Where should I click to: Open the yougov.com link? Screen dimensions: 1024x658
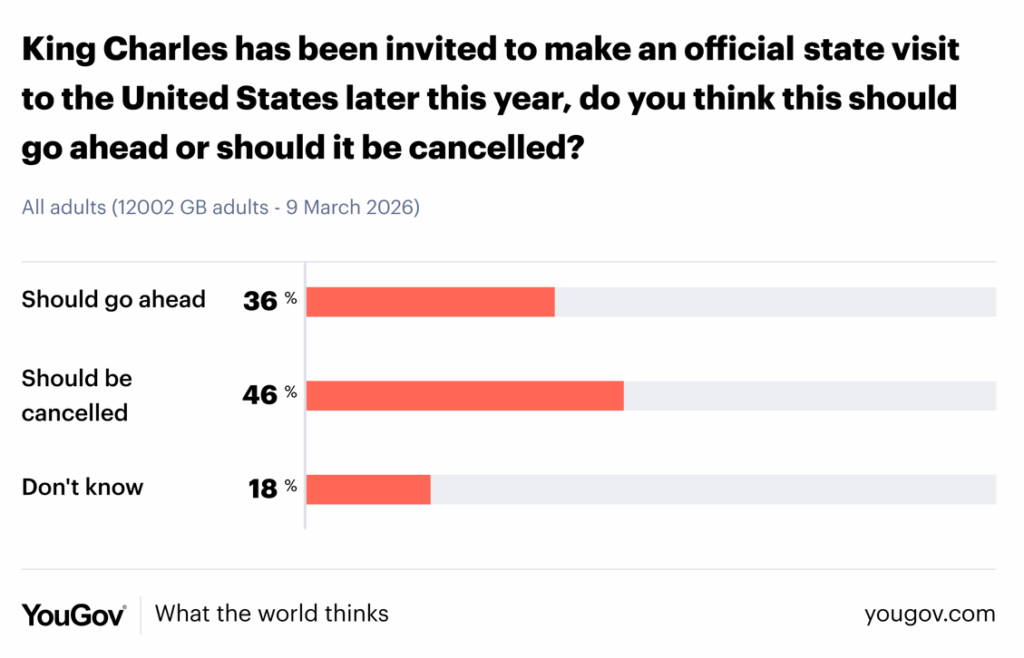[930, 614]
